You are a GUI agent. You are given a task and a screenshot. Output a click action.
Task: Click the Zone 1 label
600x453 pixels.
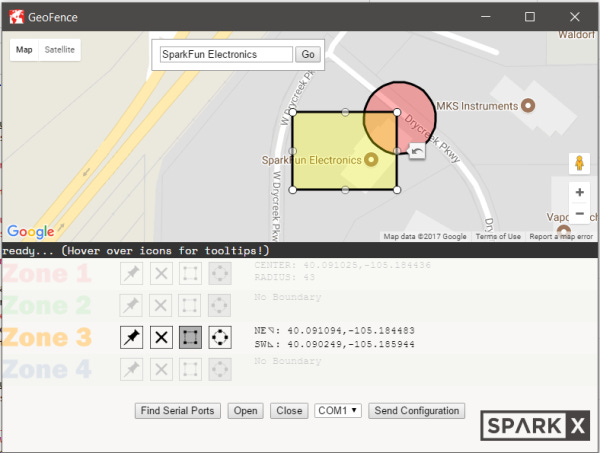[x=47, y=274]
